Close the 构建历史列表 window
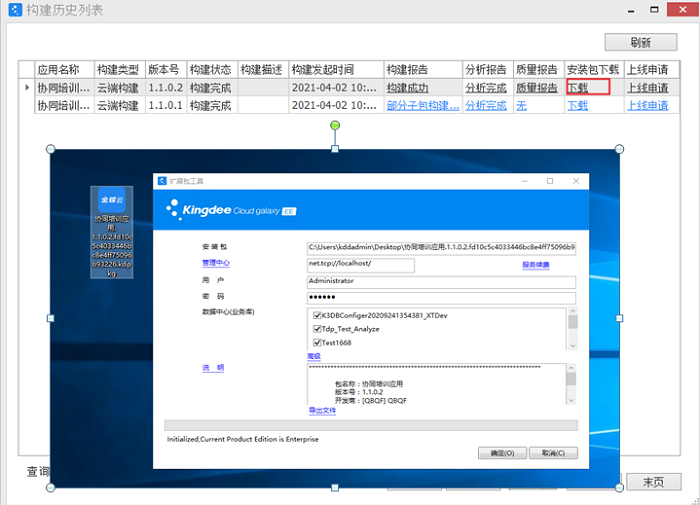Viewport: 700px width, 505px height. (682, 11)
